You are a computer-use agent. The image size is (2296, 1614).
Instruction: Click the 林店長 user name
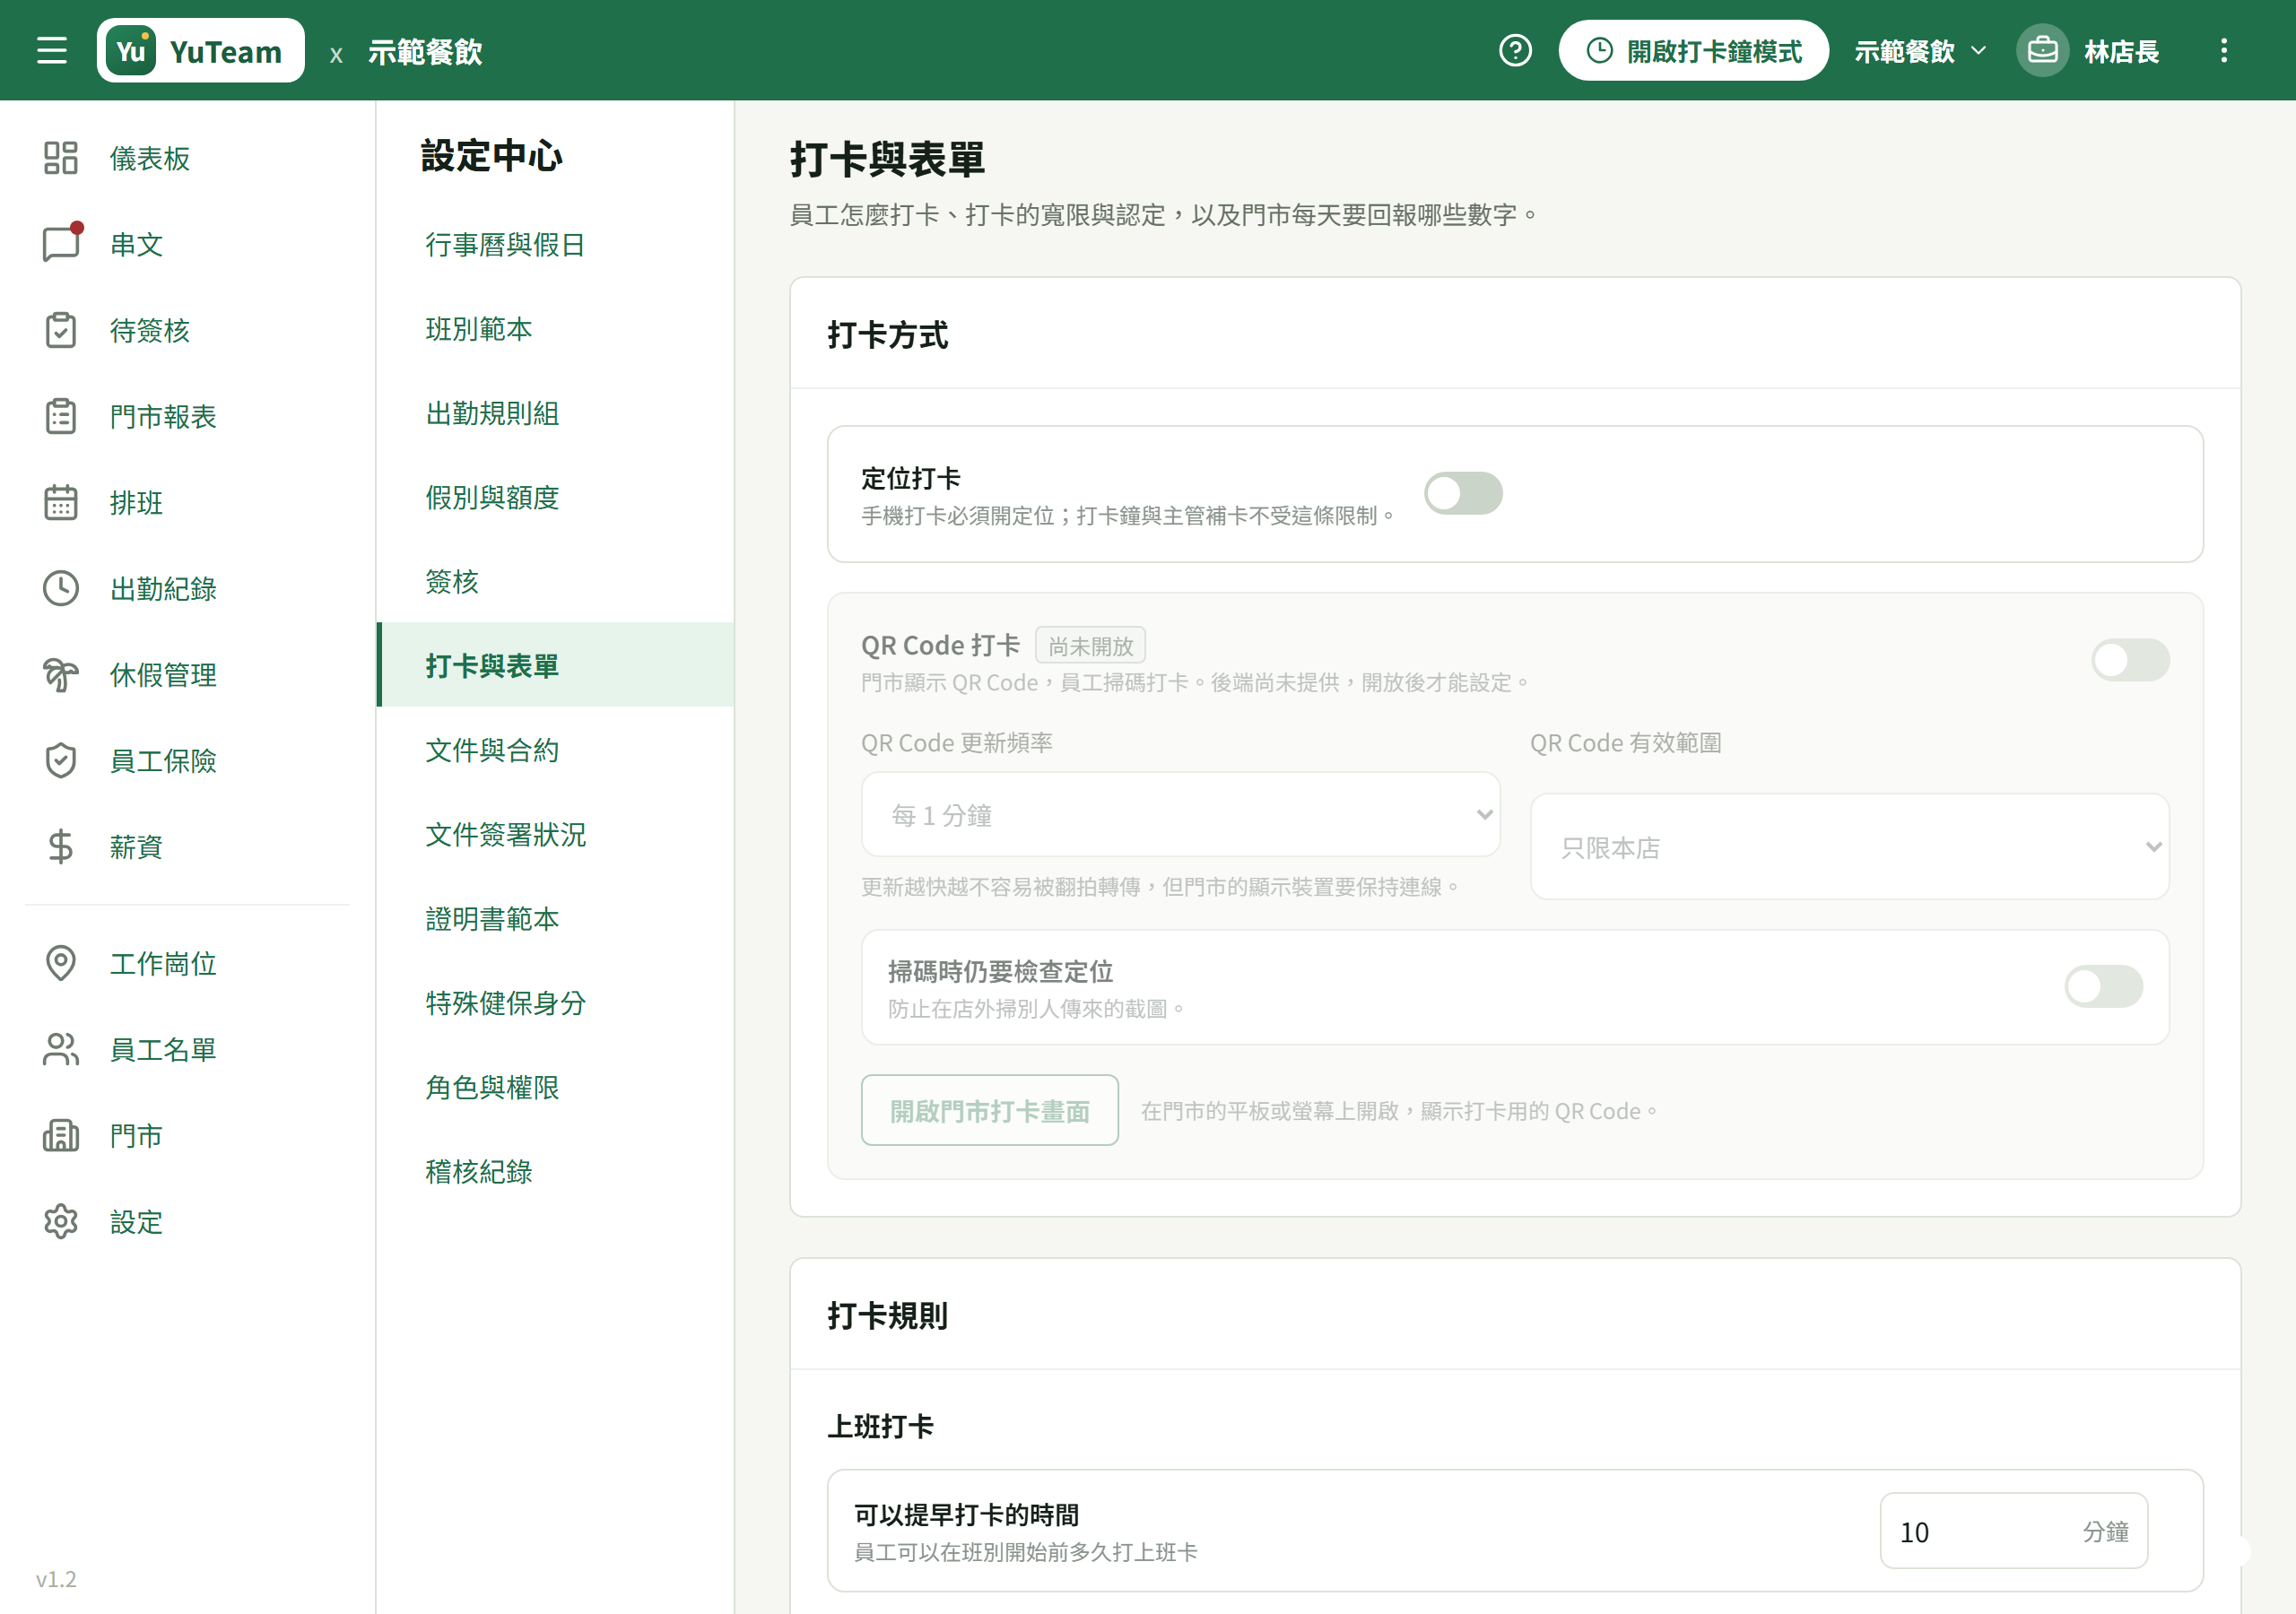pos(2121,51)
